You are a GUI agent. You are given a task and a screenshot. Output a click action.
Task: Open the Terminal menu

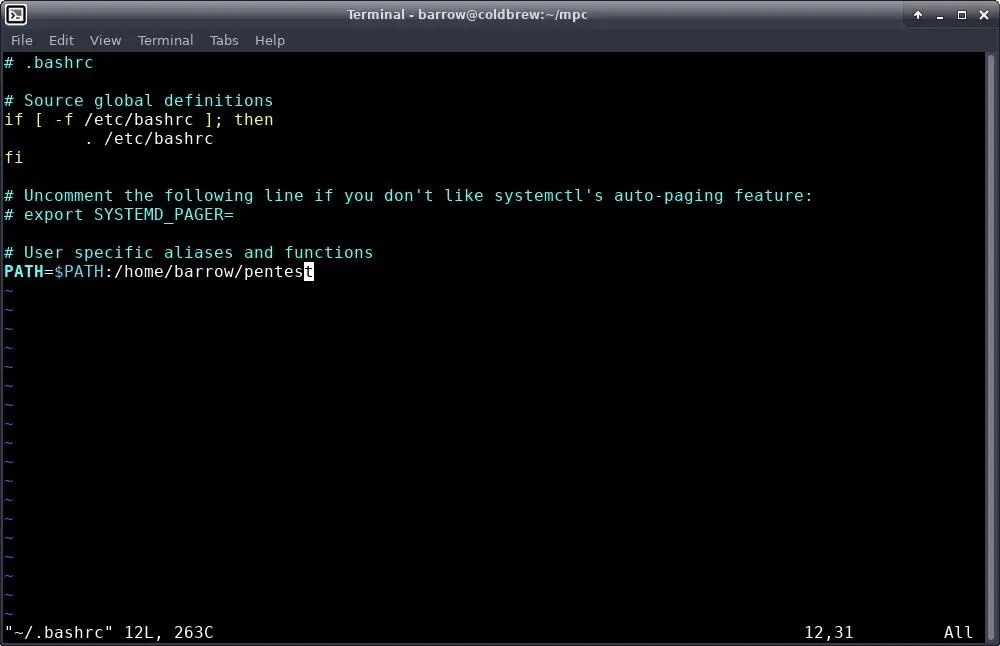(165, 40)
